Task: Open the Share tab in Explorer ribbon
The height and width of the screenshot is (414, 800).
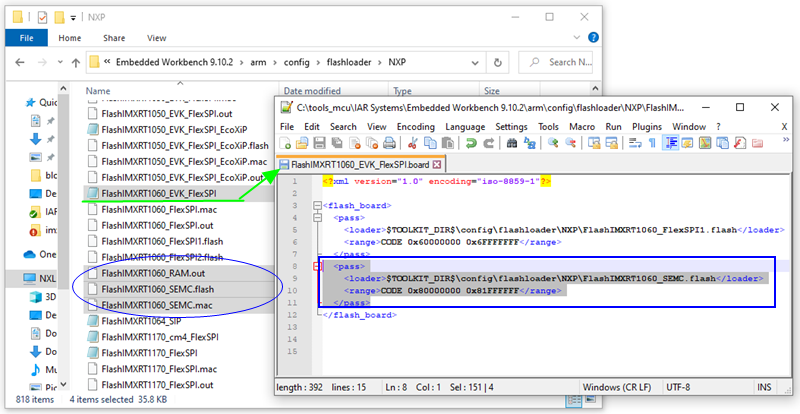Action: pyautogui.click(x=114, y=38)
